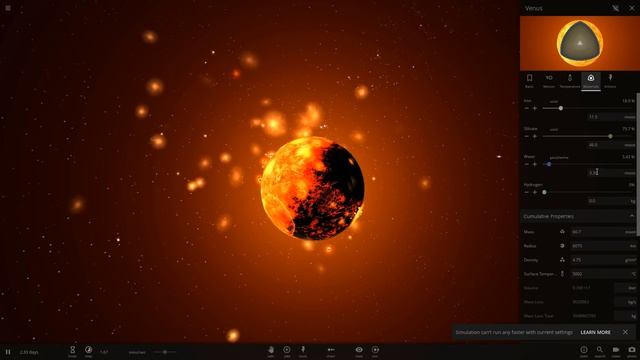The image size is (640, 360).
Task: Click the screenshot camera icon
Action: [x=631, y=351]
